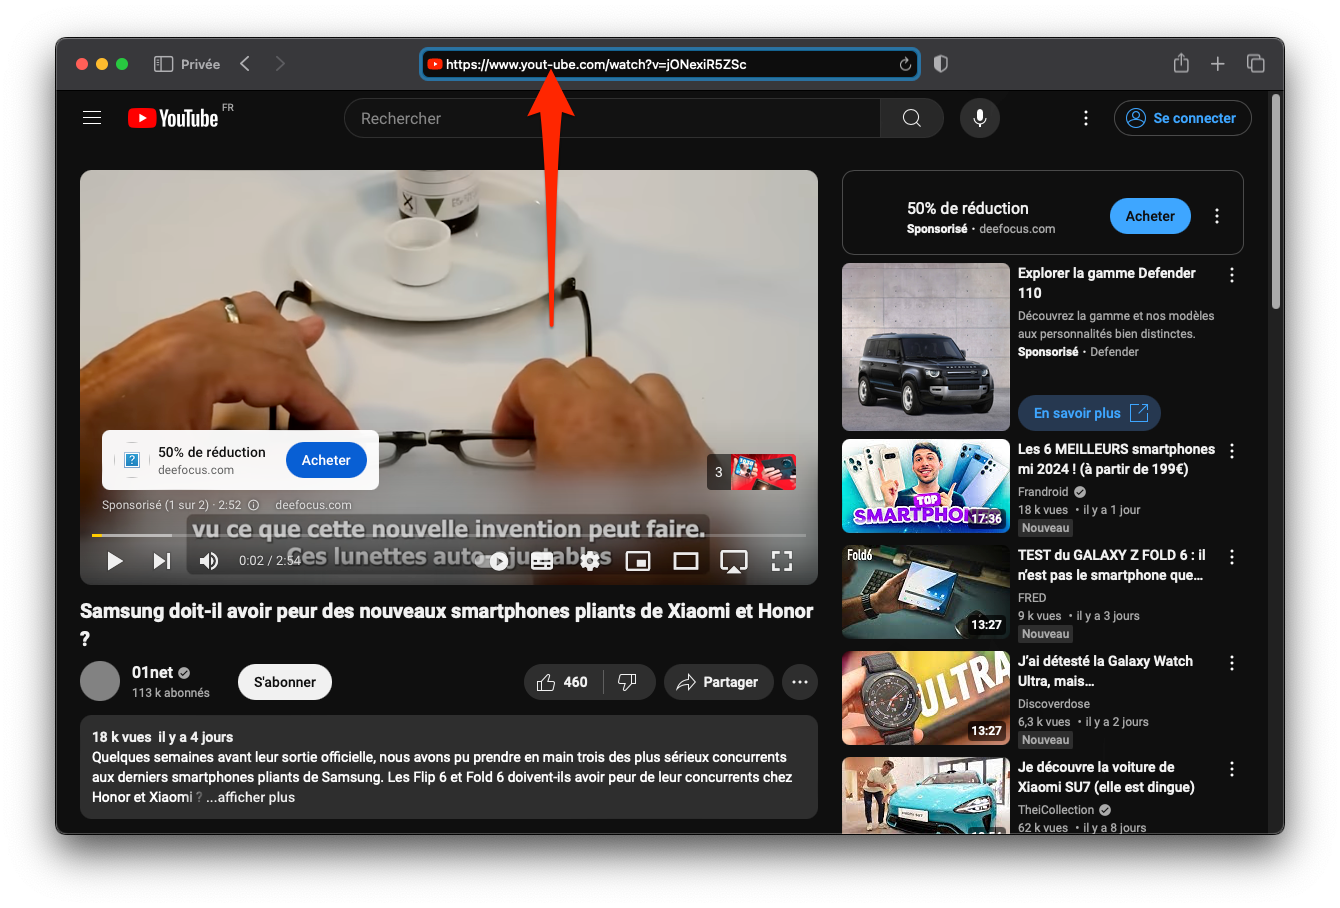Focus the Rechercher search field
This screenshot has height=908, width=1340.
click(612, 118)
